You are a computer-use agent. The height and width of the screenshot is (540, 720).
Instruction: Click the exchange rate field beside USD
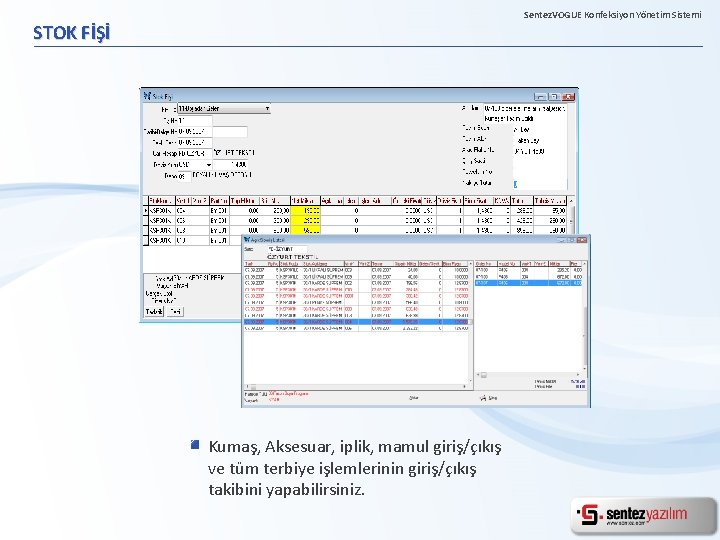click(231, 164)
